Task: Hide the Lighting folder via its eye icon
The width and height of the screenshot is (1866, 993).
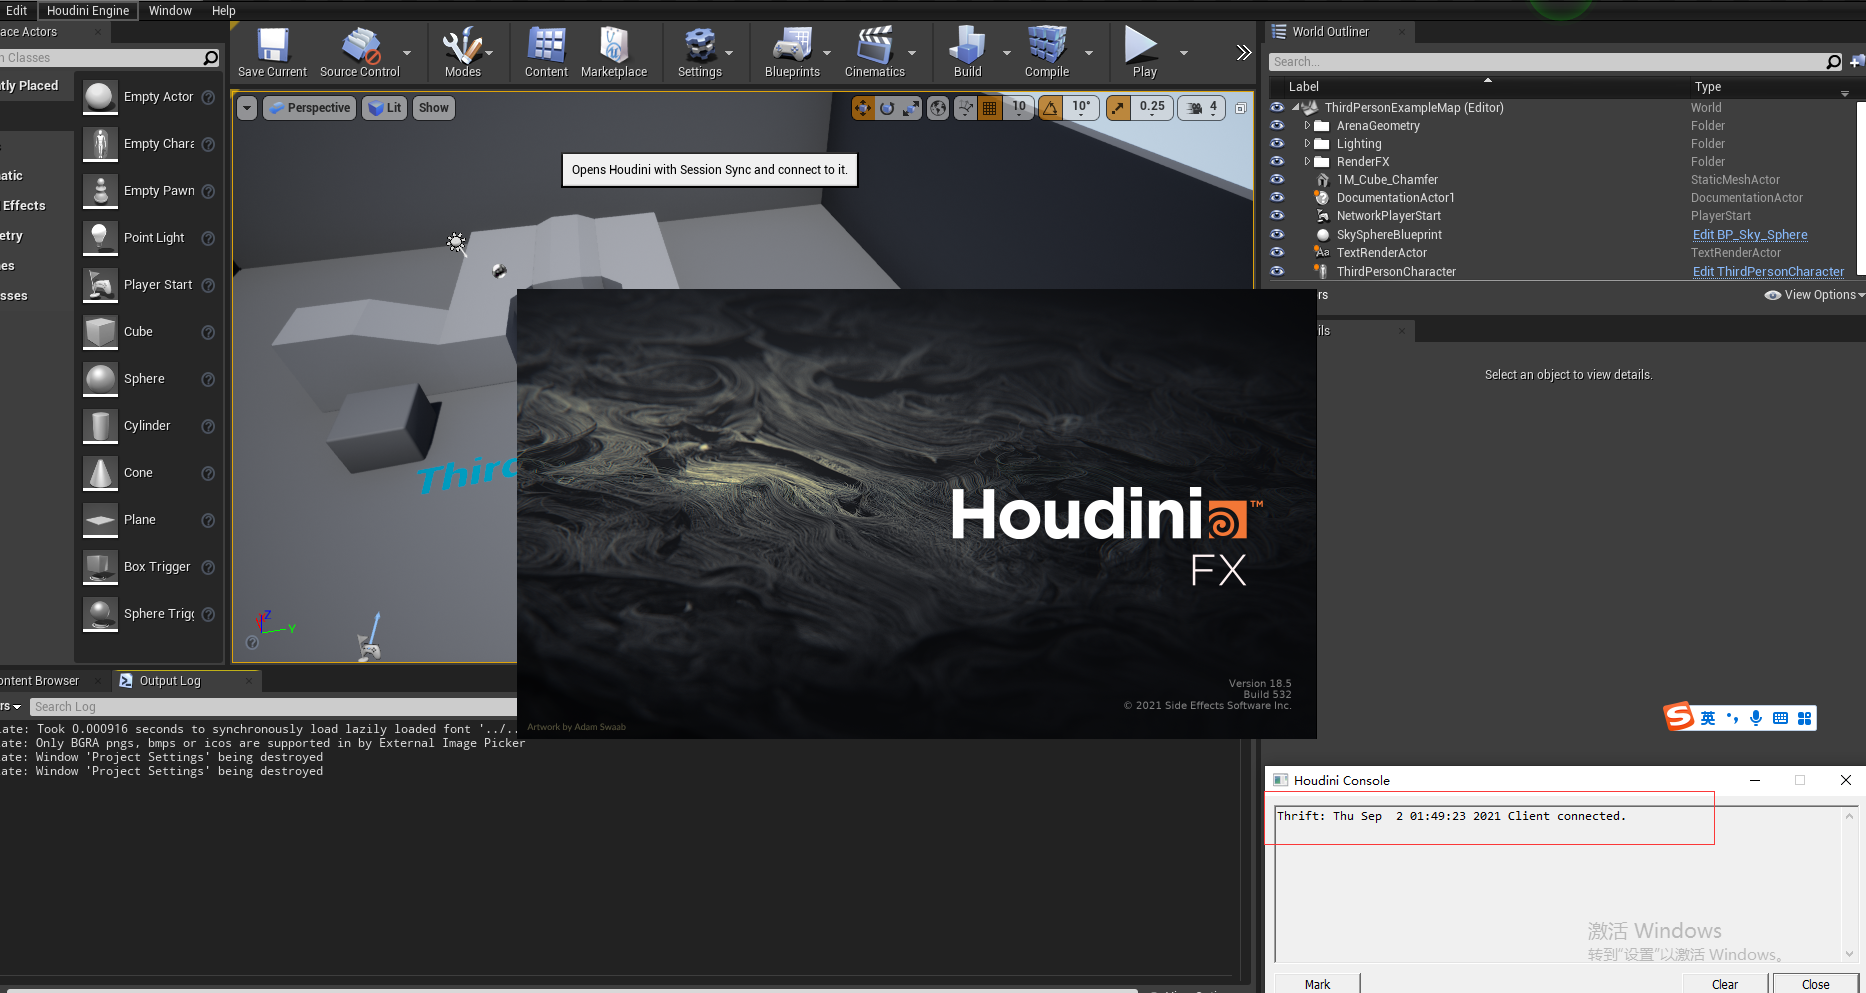Action: 1277,143
